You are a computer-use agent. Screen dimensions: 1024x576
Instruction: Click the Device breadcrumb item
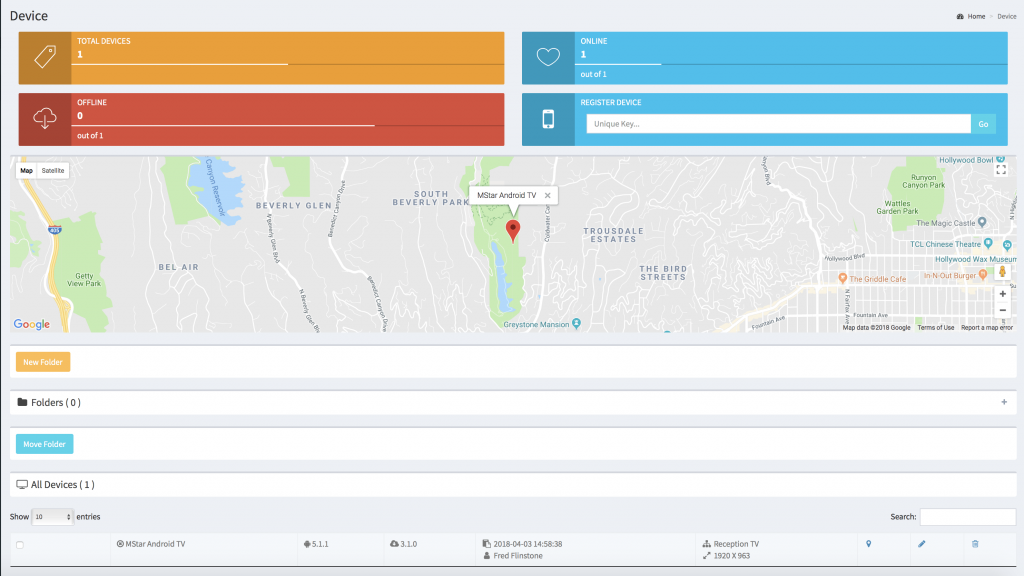tap(1006, 16)
